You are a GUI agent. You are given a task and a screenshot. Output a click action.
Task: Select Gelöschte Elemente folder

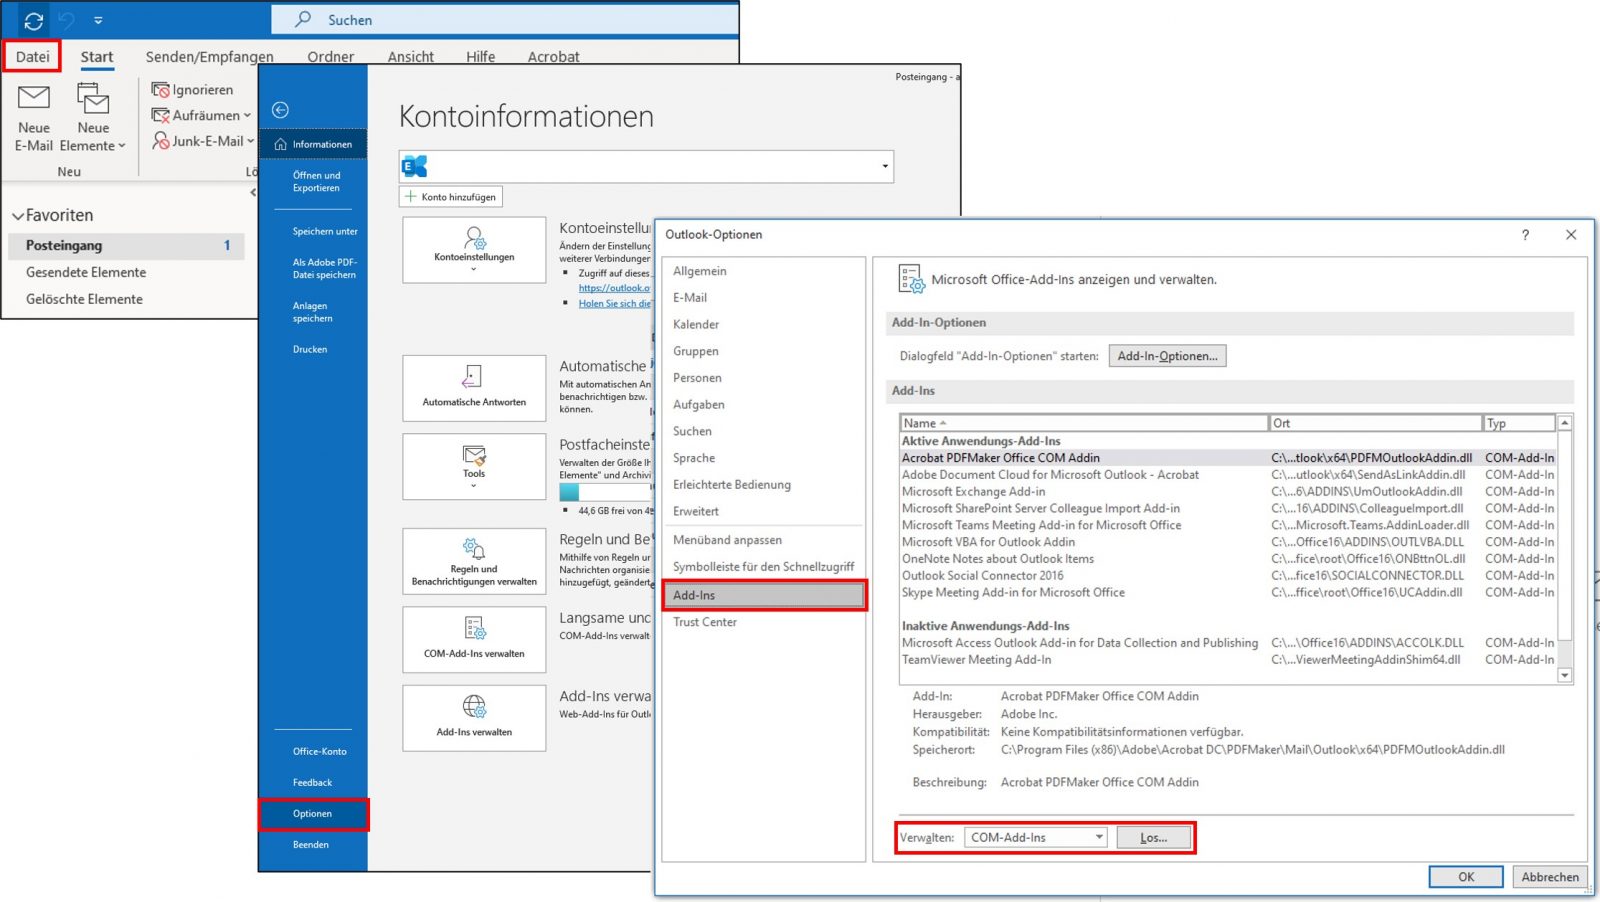pos(84,299)
